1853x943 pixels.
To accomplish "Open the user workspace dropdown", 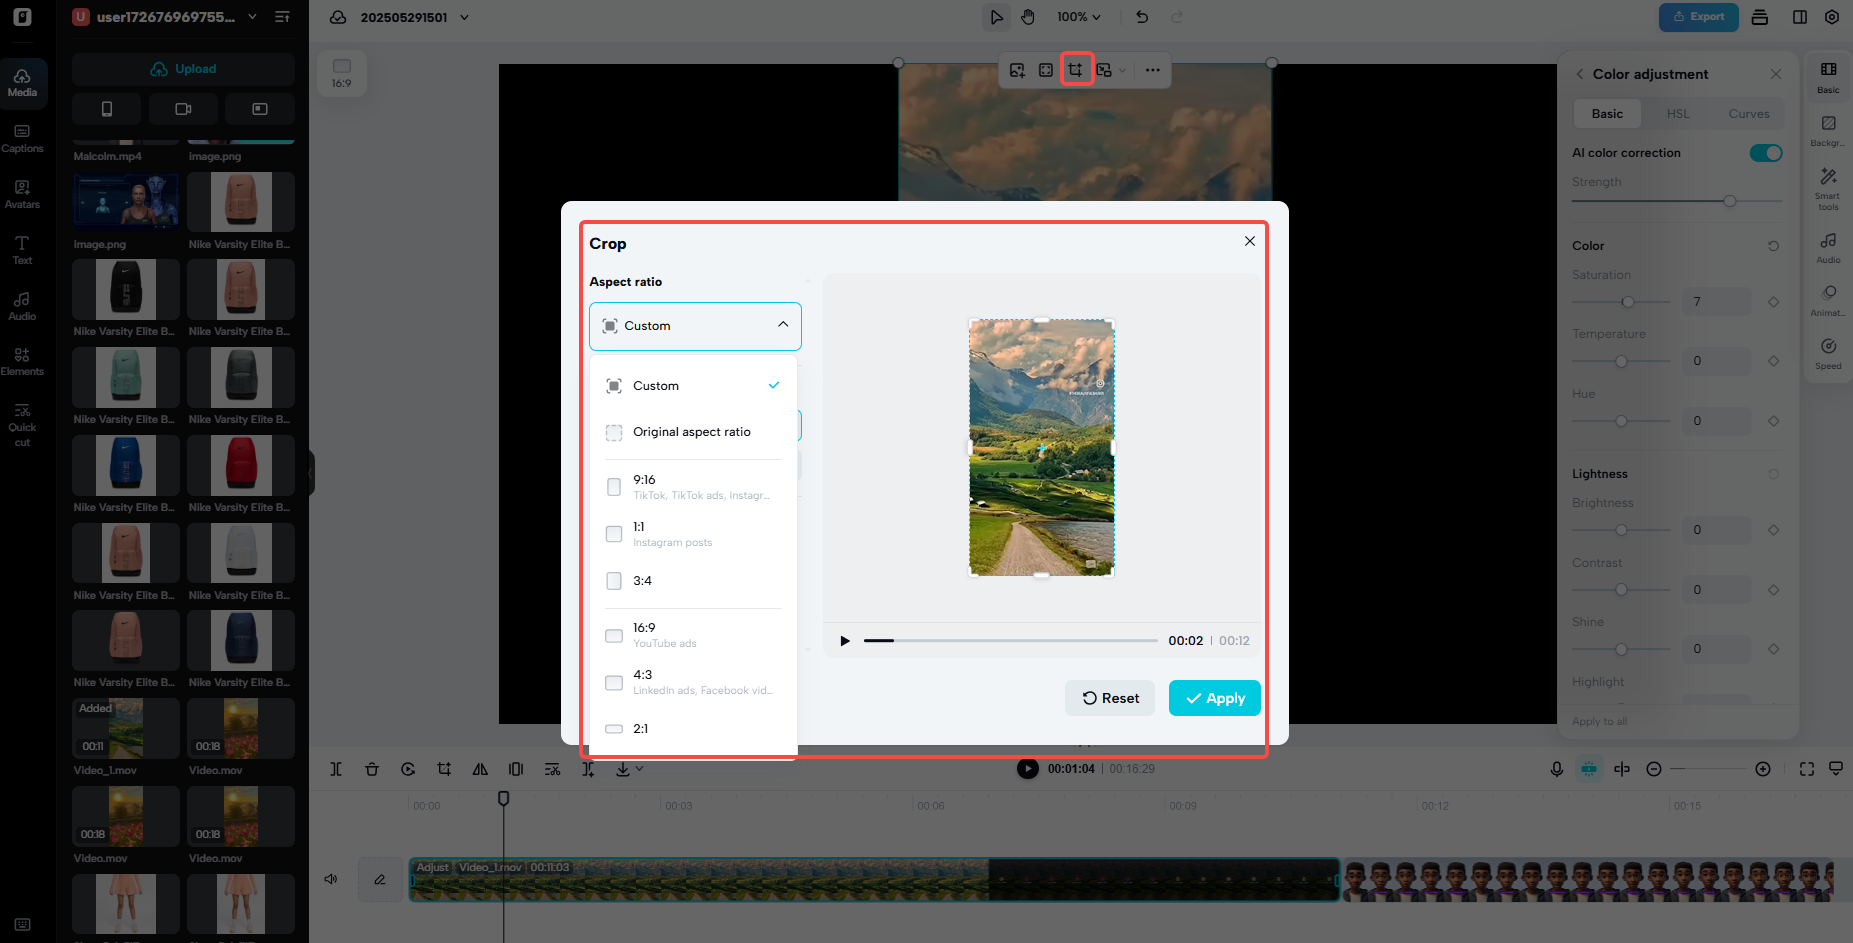I will pos(167,17).
